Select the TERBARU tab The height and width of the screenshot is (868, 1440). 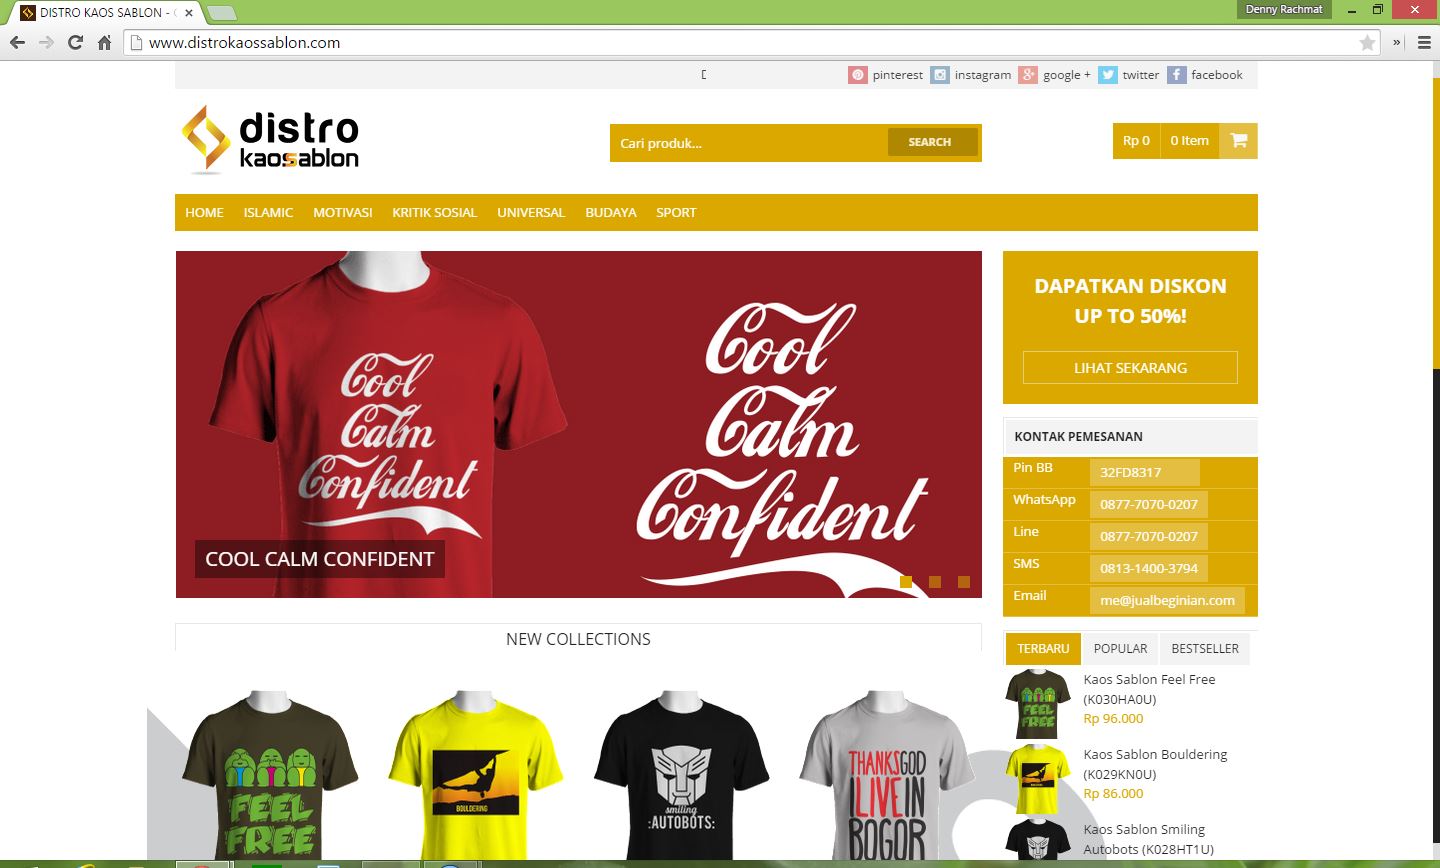pos(1042,648)
